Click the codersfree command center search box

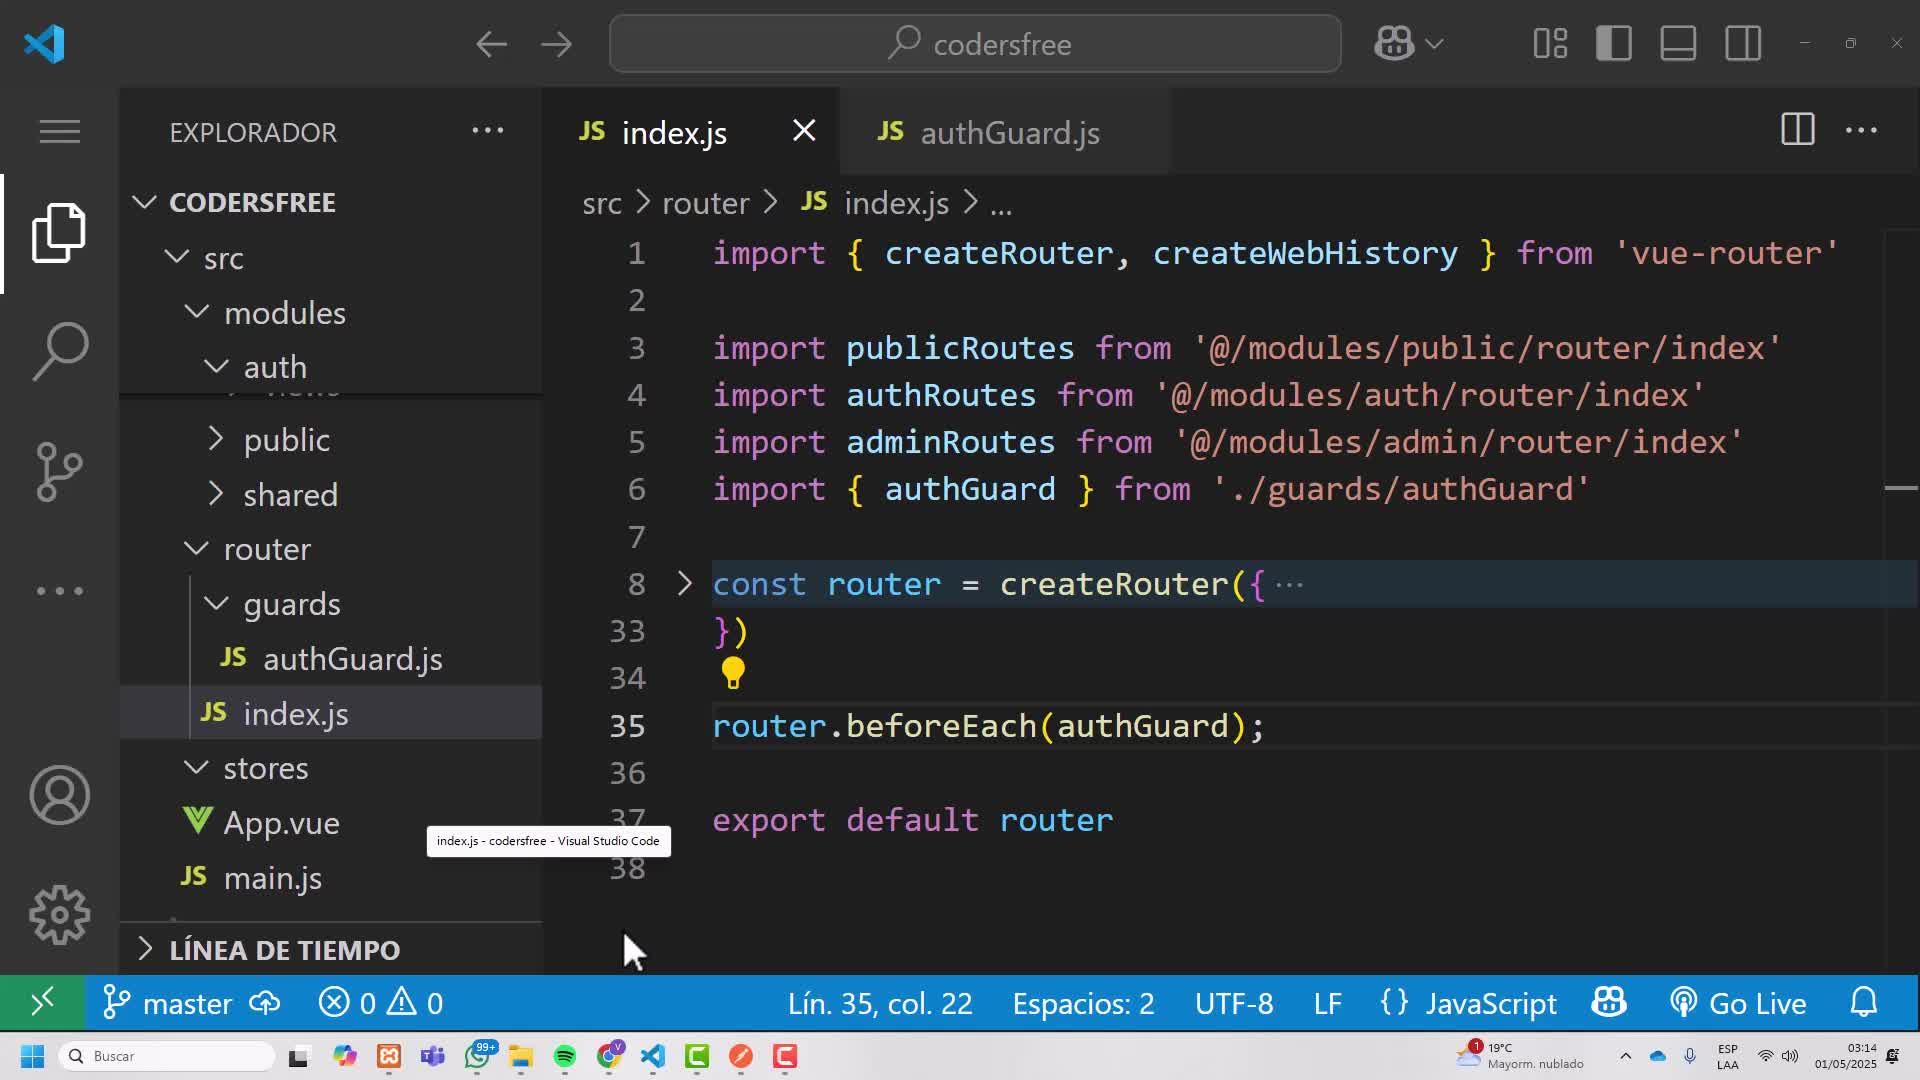point(975,44)
